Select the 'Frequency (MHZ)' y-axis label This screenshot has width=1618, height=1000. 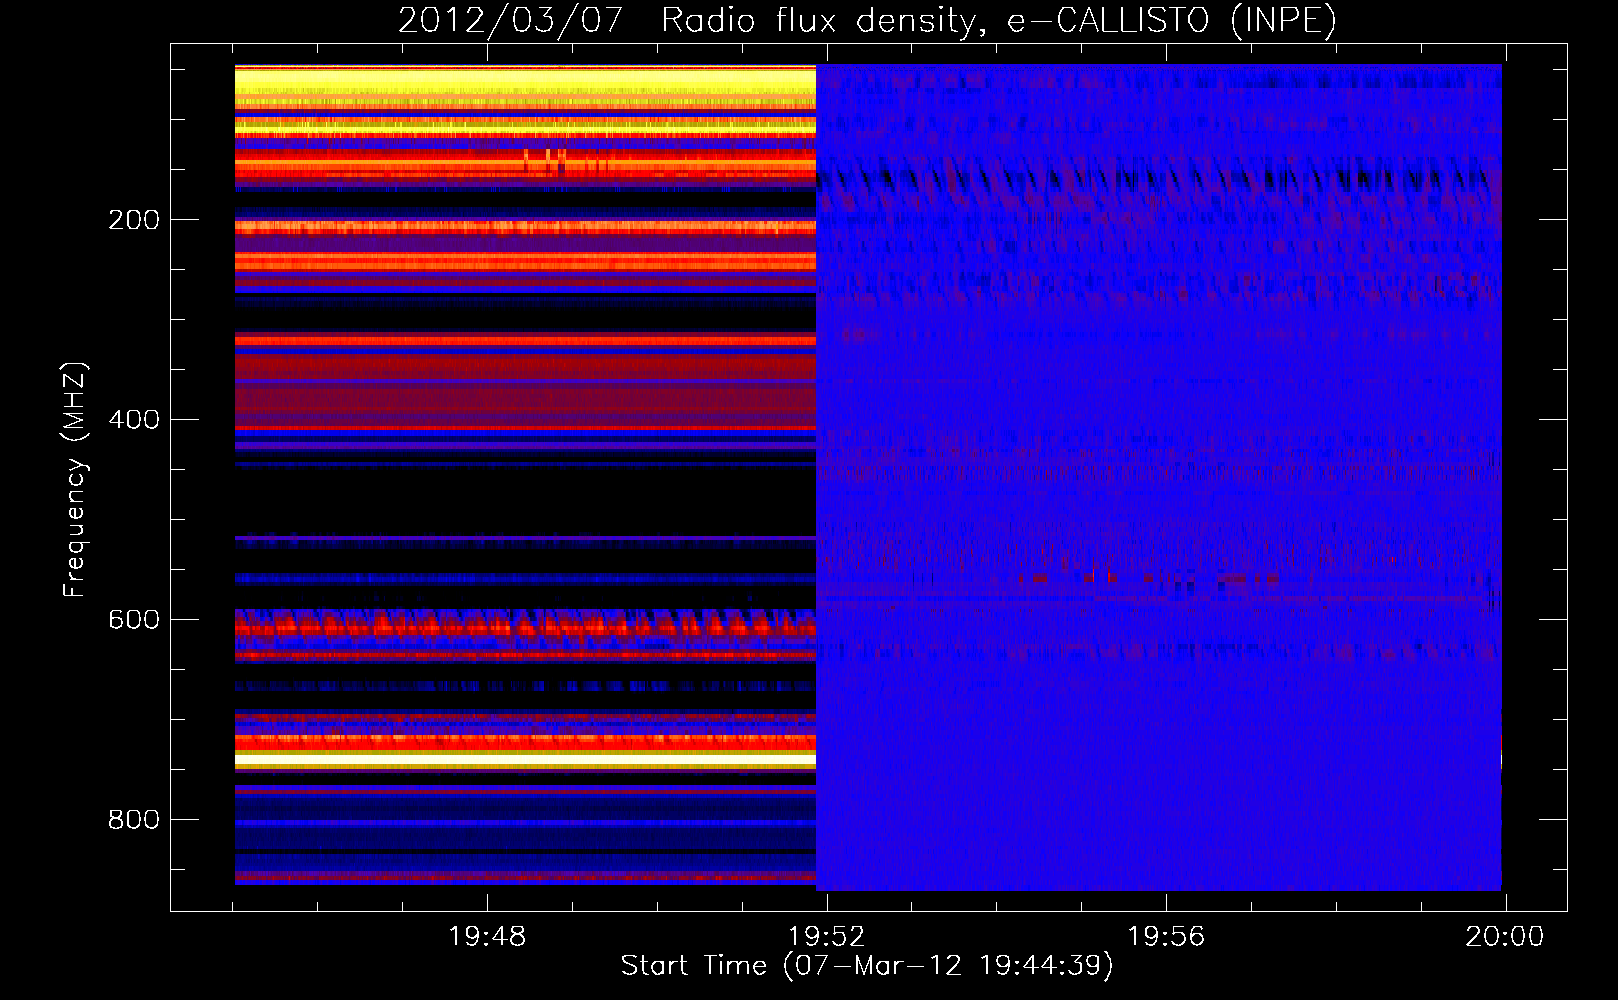(x=75, y=480)
